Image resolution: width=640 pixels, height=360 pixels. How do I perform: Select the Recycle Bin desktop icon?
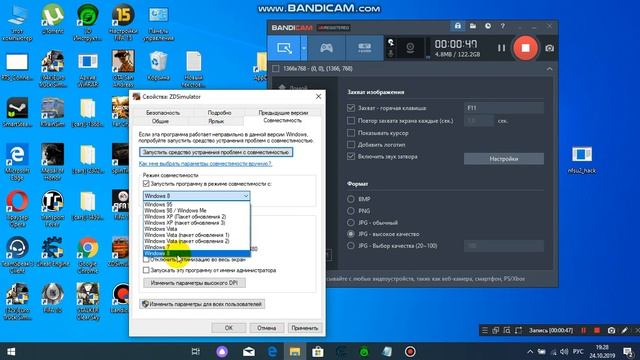point(158,65)
